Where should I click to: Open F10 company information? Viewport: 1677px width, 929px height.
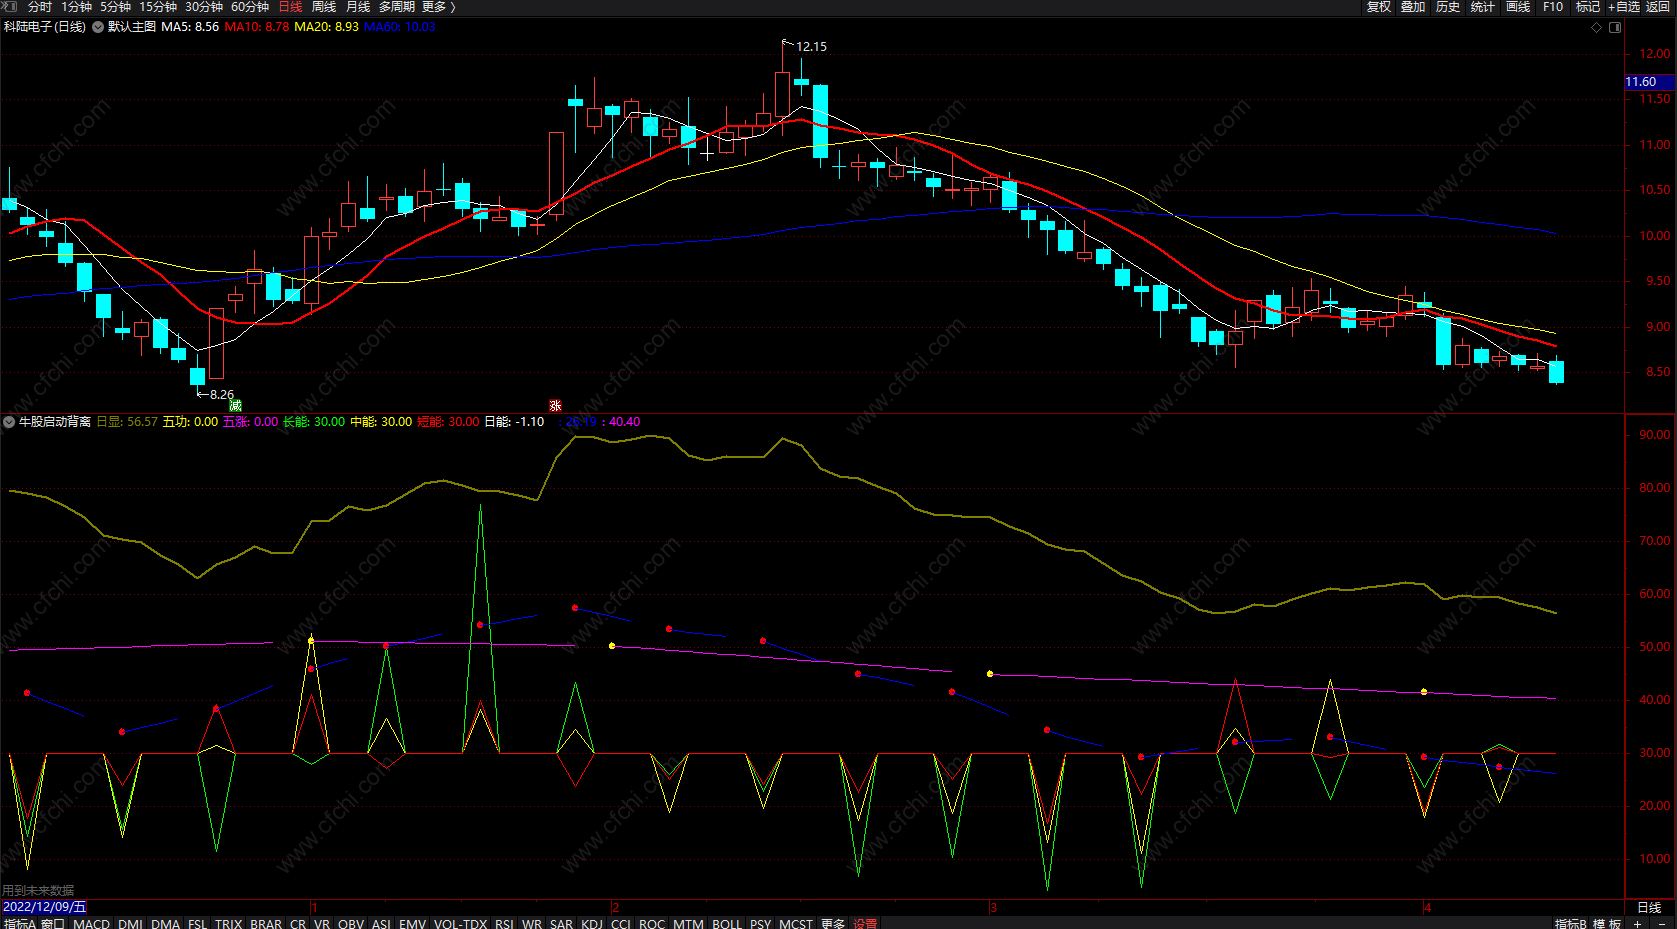pyautogui.click(x=1553, y=7)
